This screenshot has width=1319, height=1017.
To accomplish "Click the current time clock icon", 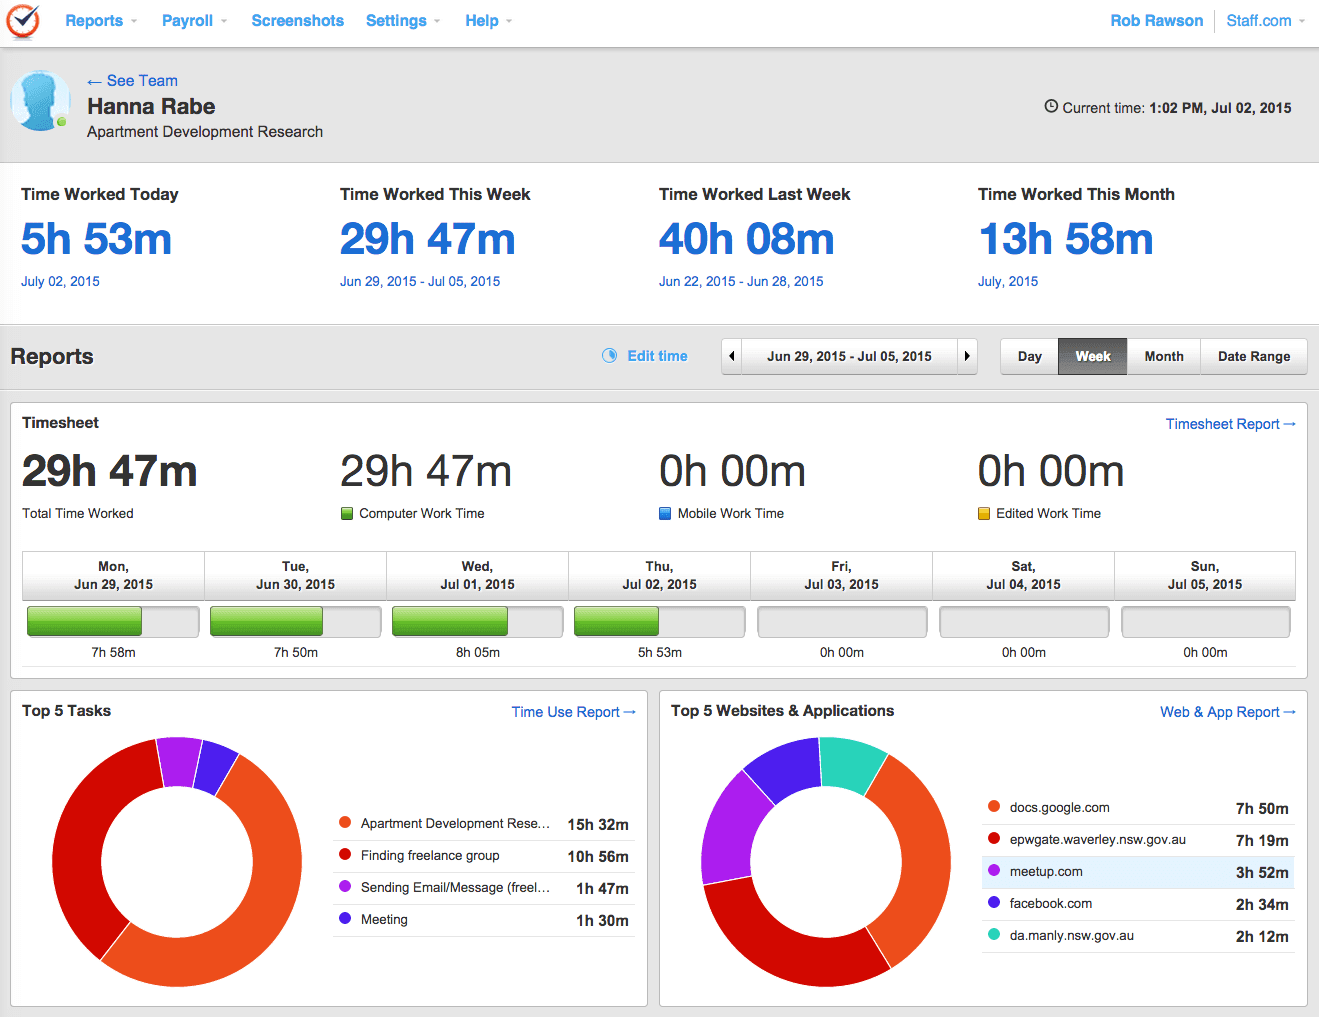I will [x=1050, y=107].
